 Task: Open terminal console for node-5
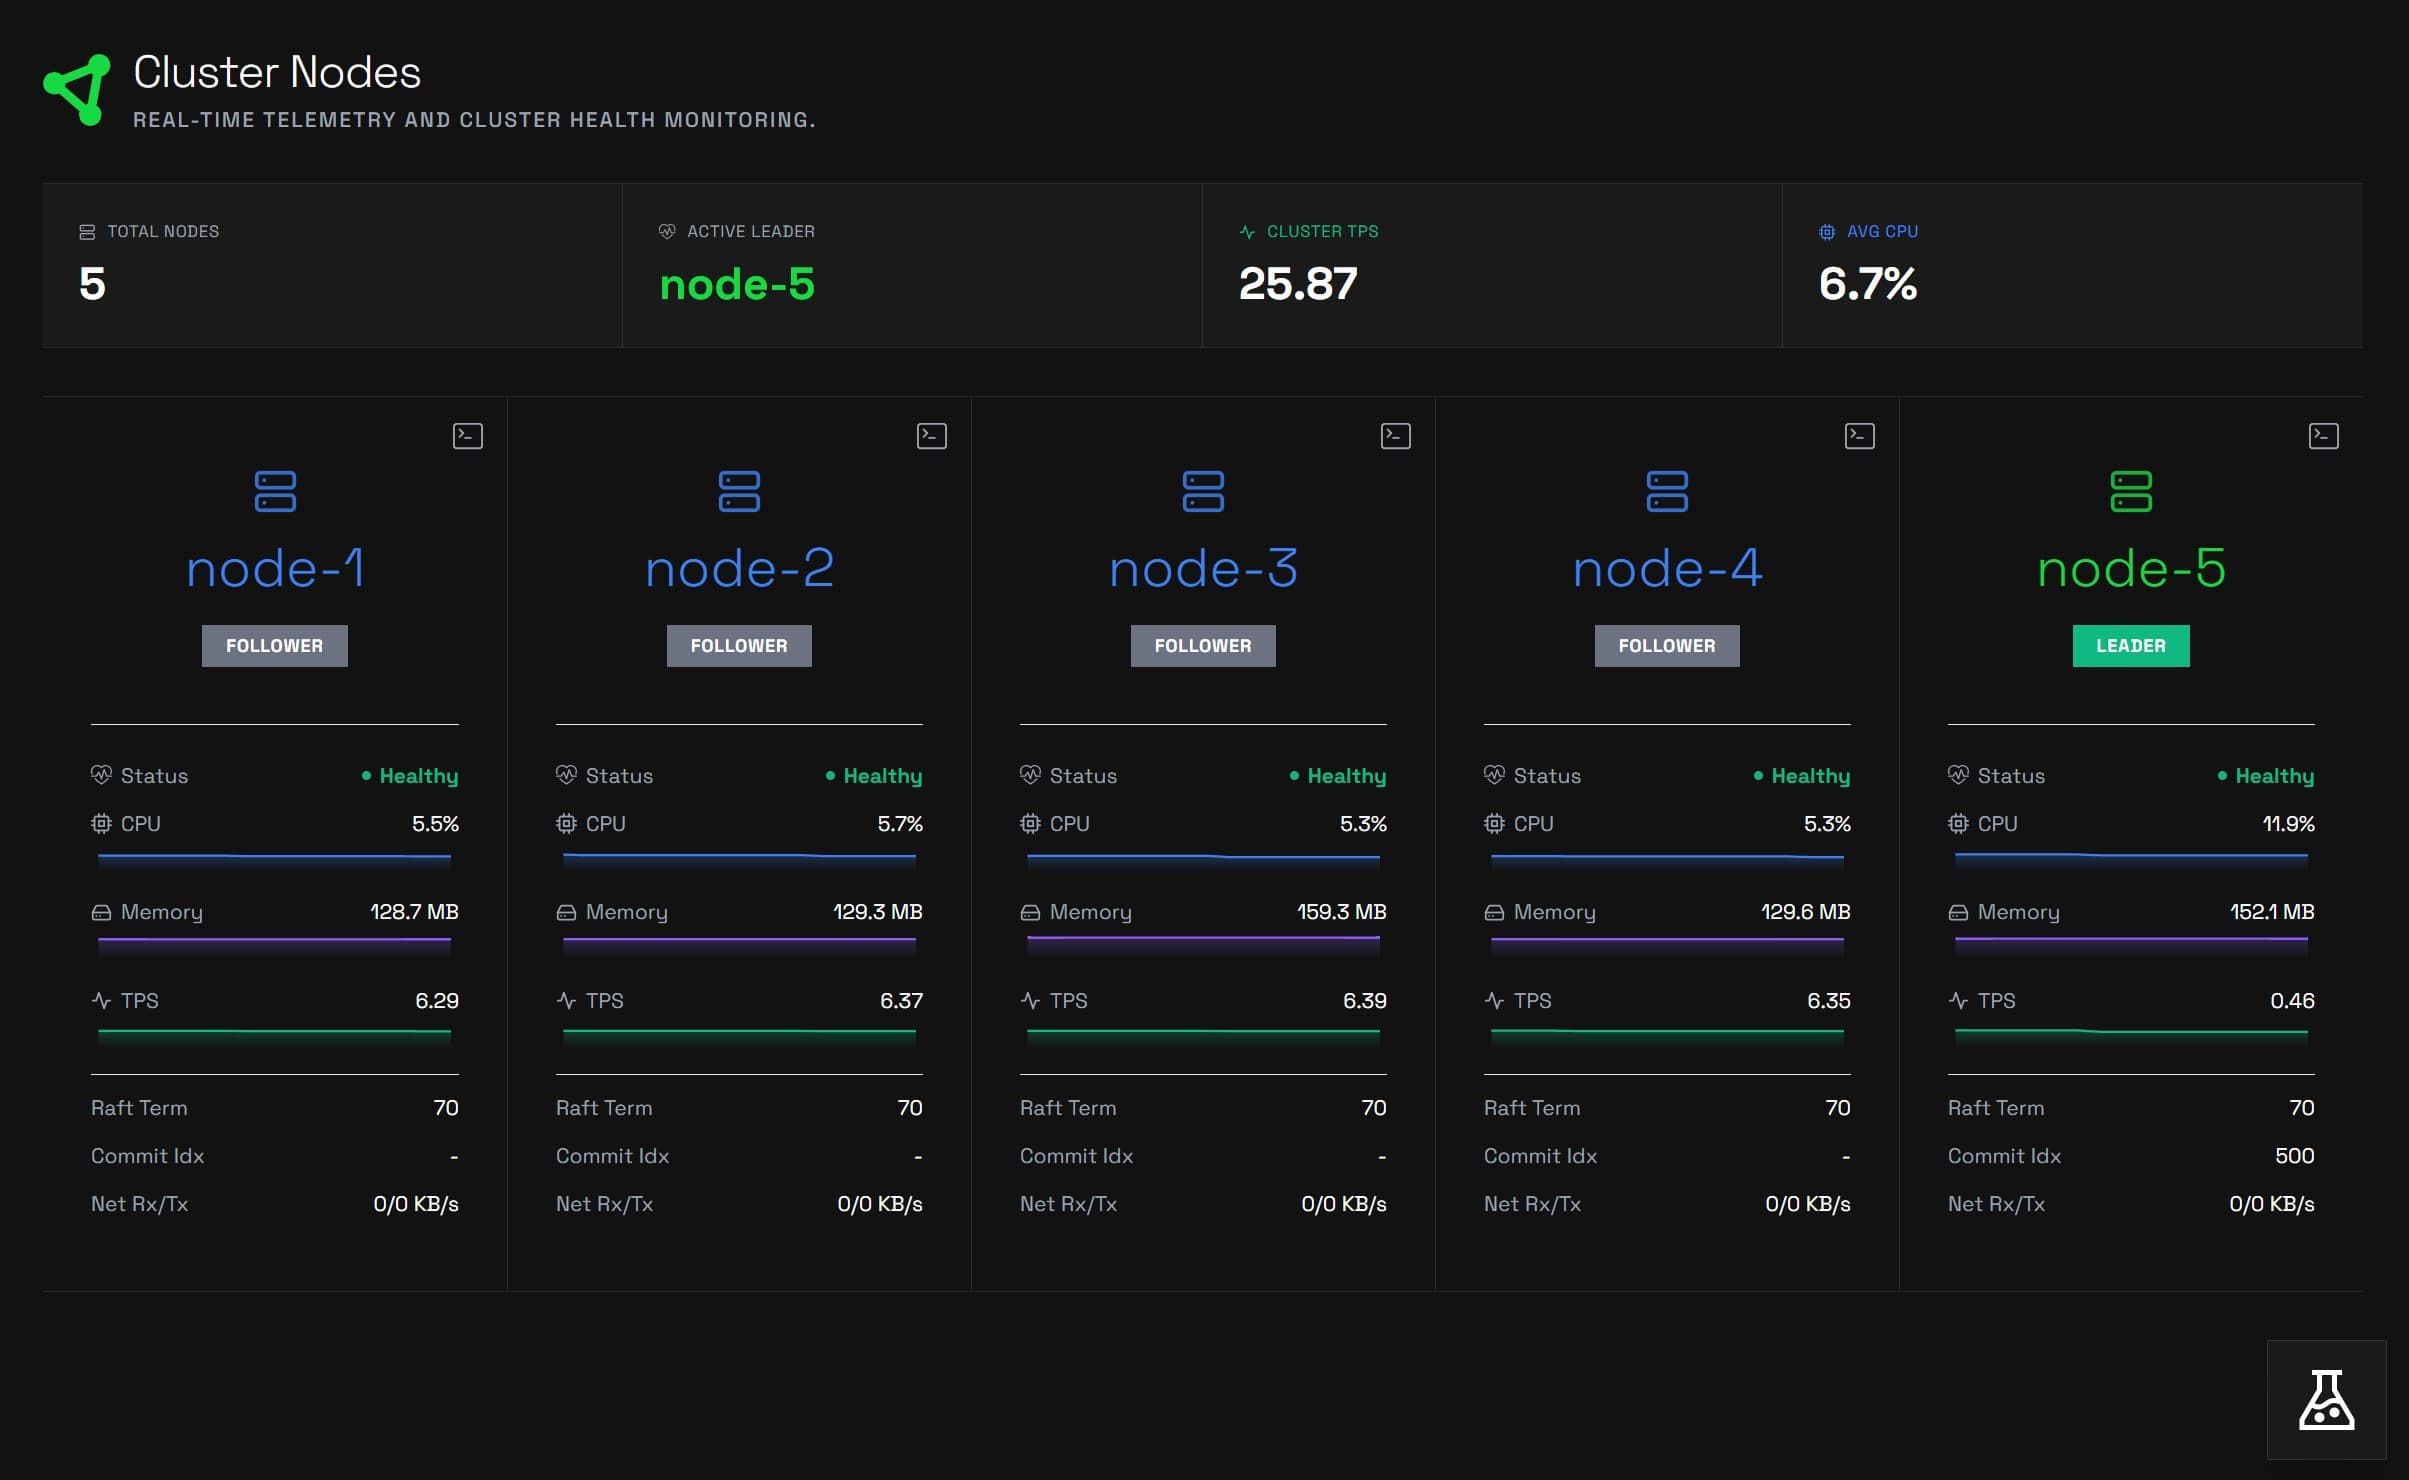click(x=2324, y=436)
